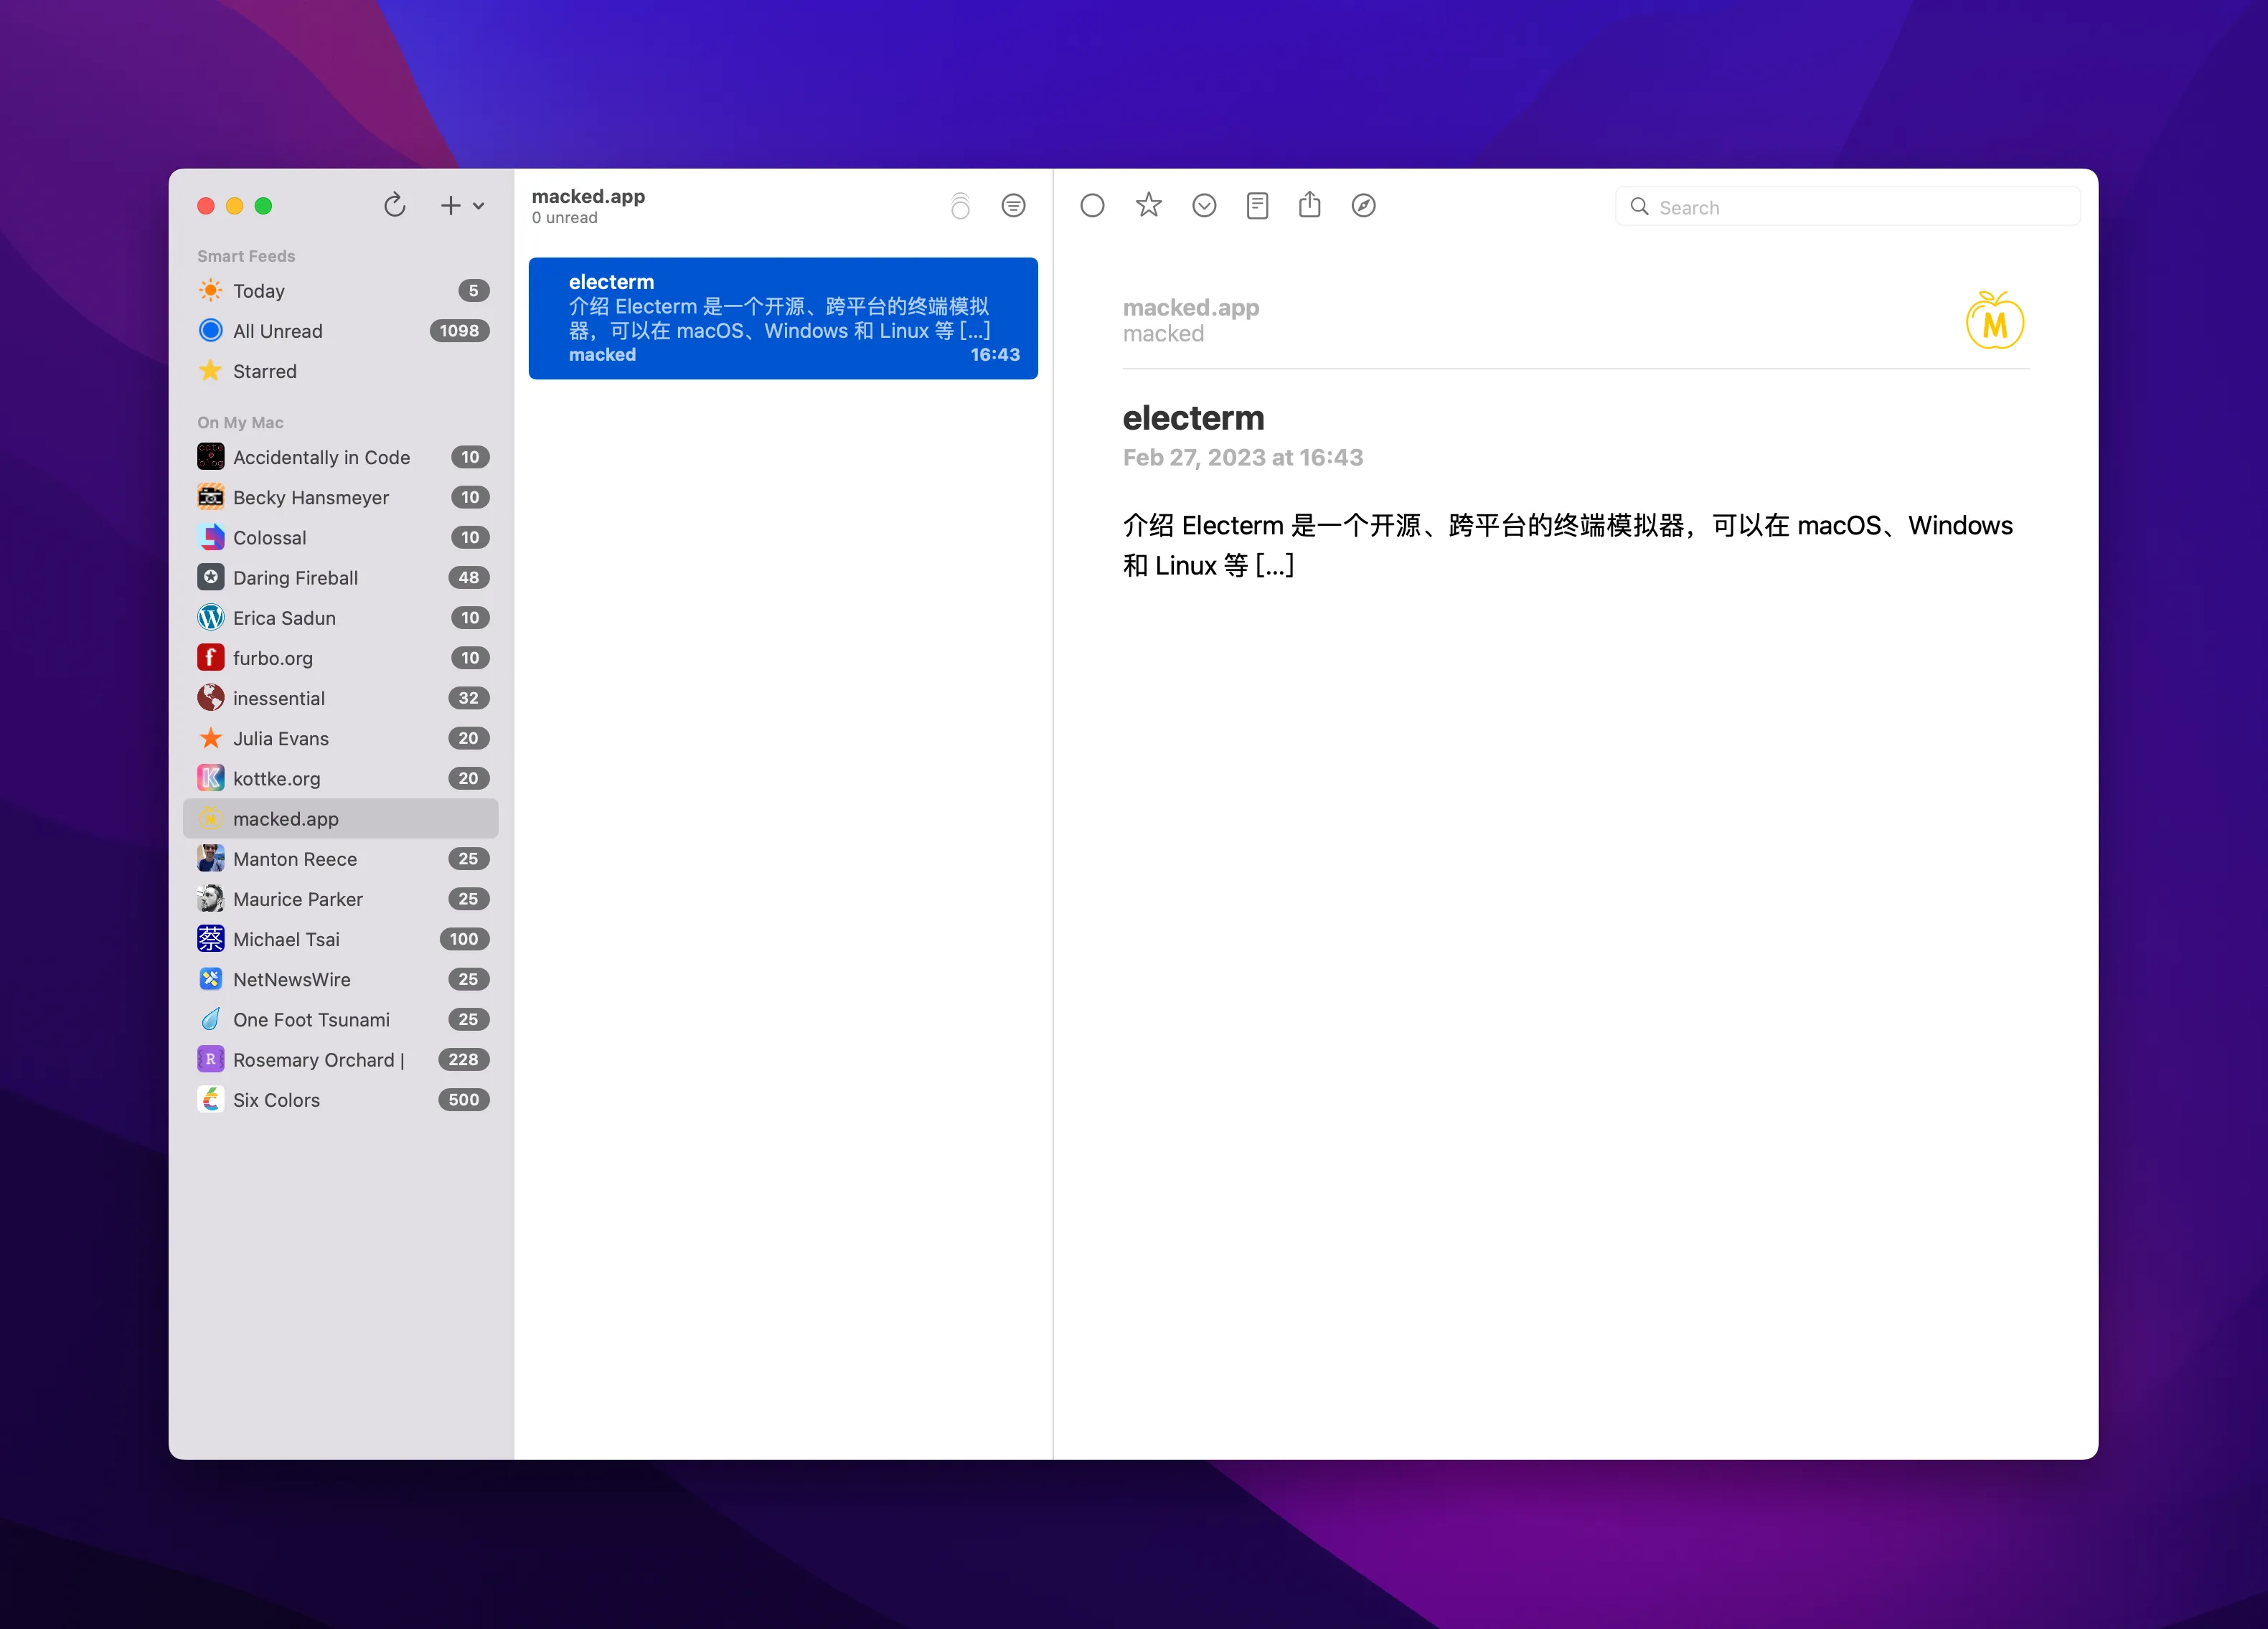Viewport: 2268px width, 1629px height.
Task: Open Reader View for the article
Action: 1257,205
